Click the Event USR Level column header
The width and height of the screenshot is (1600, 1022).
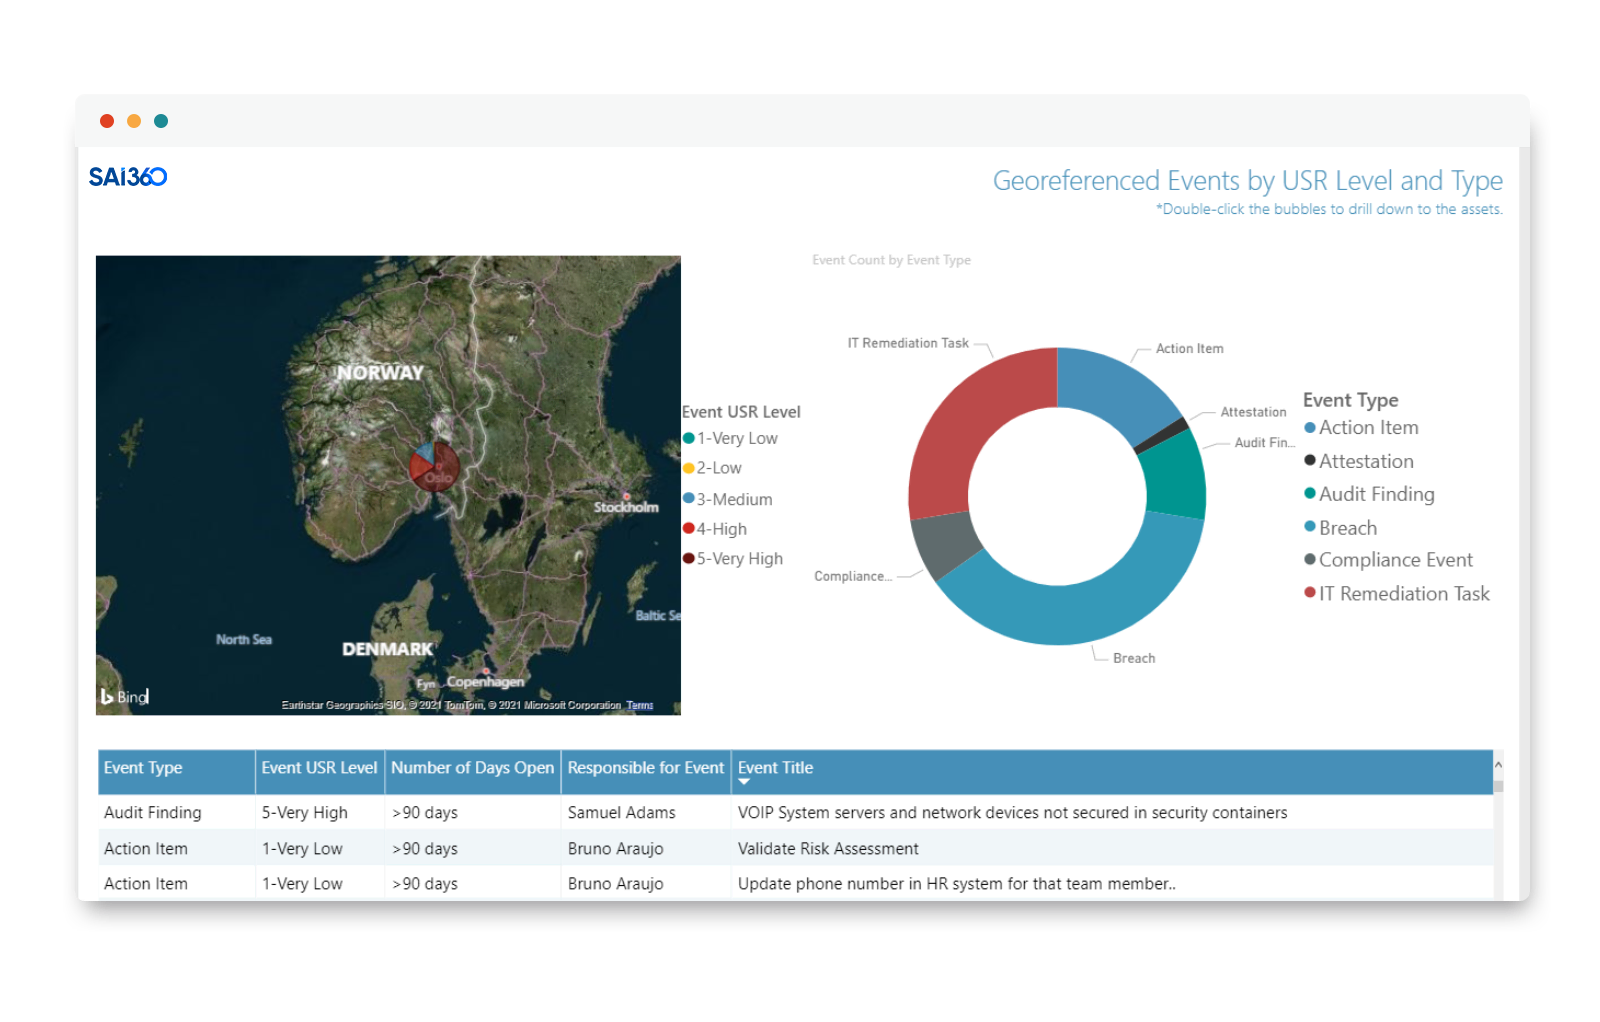click(319, 768)
